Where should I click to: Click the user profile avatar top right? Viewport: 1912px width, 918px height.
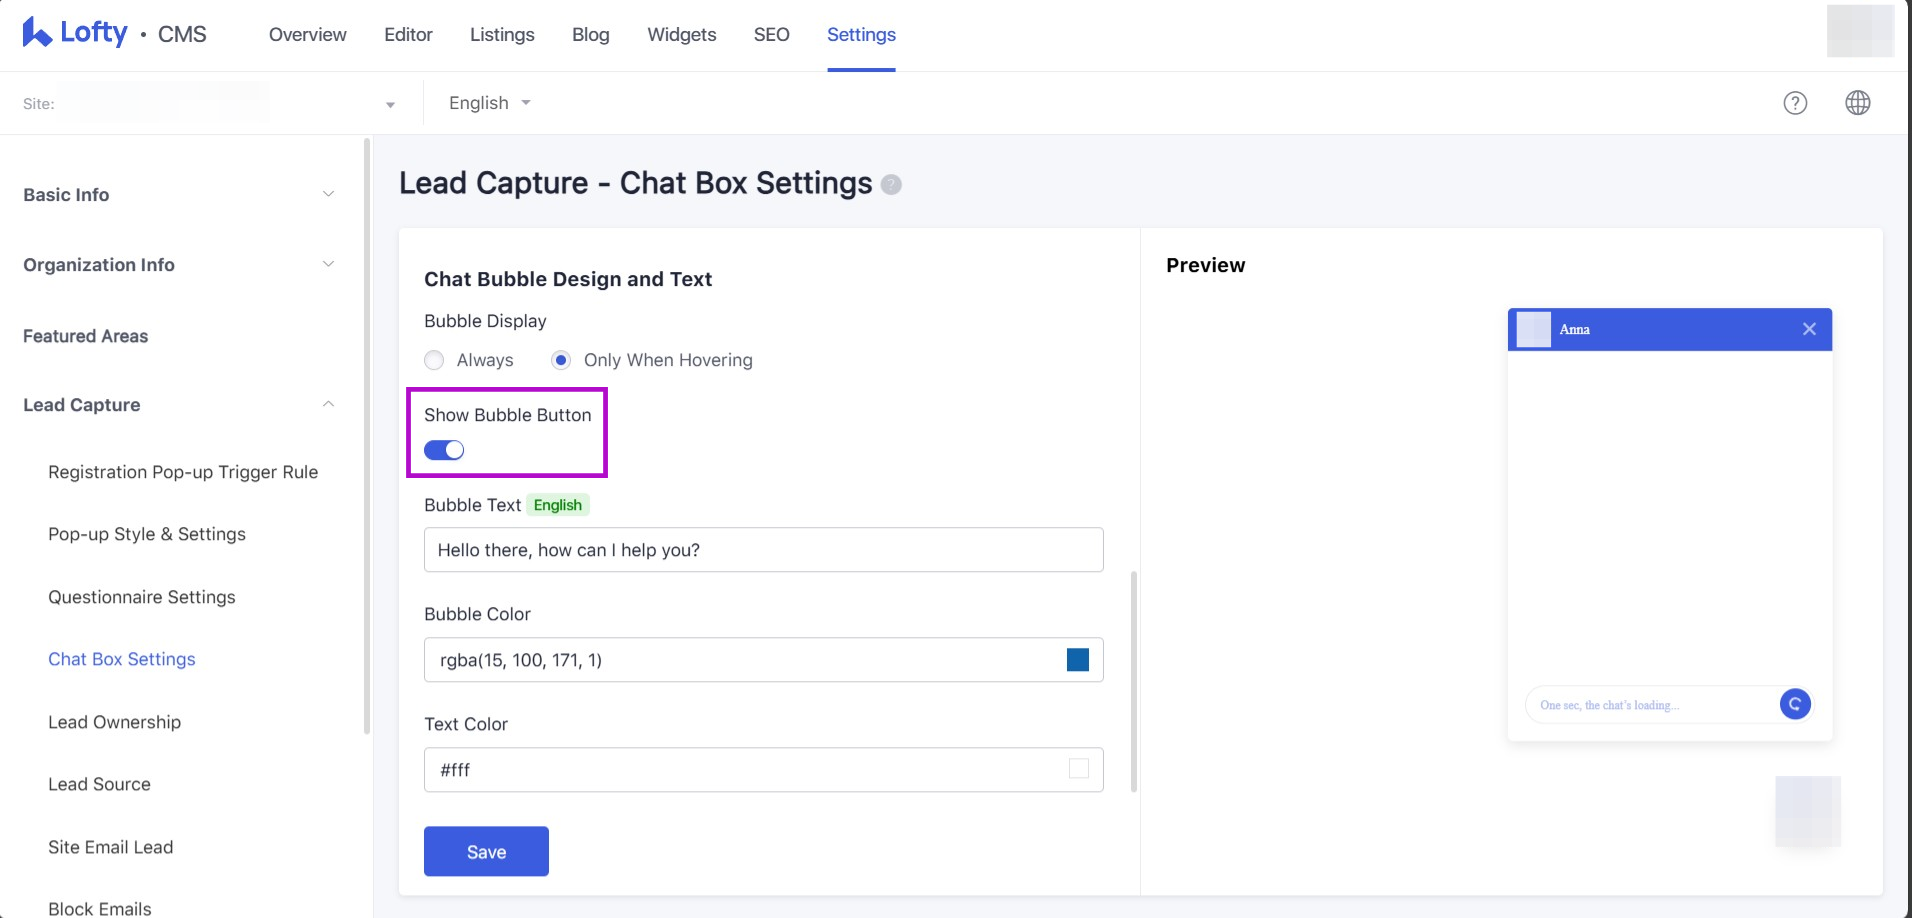[1859, 31]
